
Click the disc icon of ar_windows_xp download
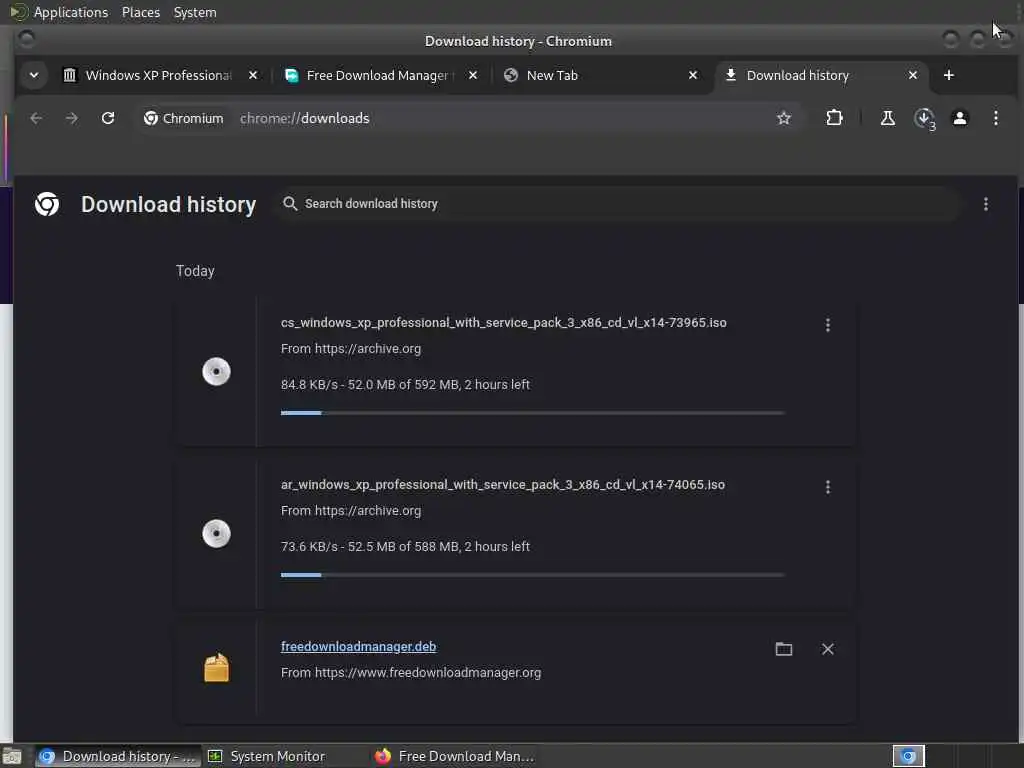216,534
